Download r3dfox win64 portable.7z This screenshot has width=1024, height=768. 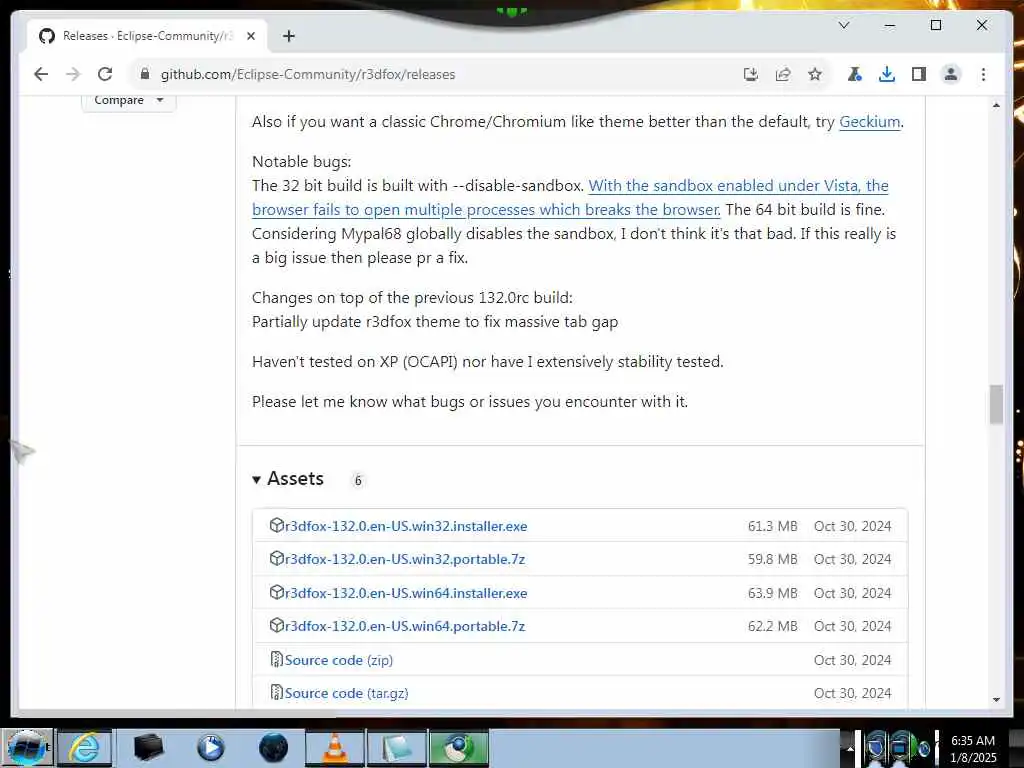pyautogui.click(x=405, y=626)
